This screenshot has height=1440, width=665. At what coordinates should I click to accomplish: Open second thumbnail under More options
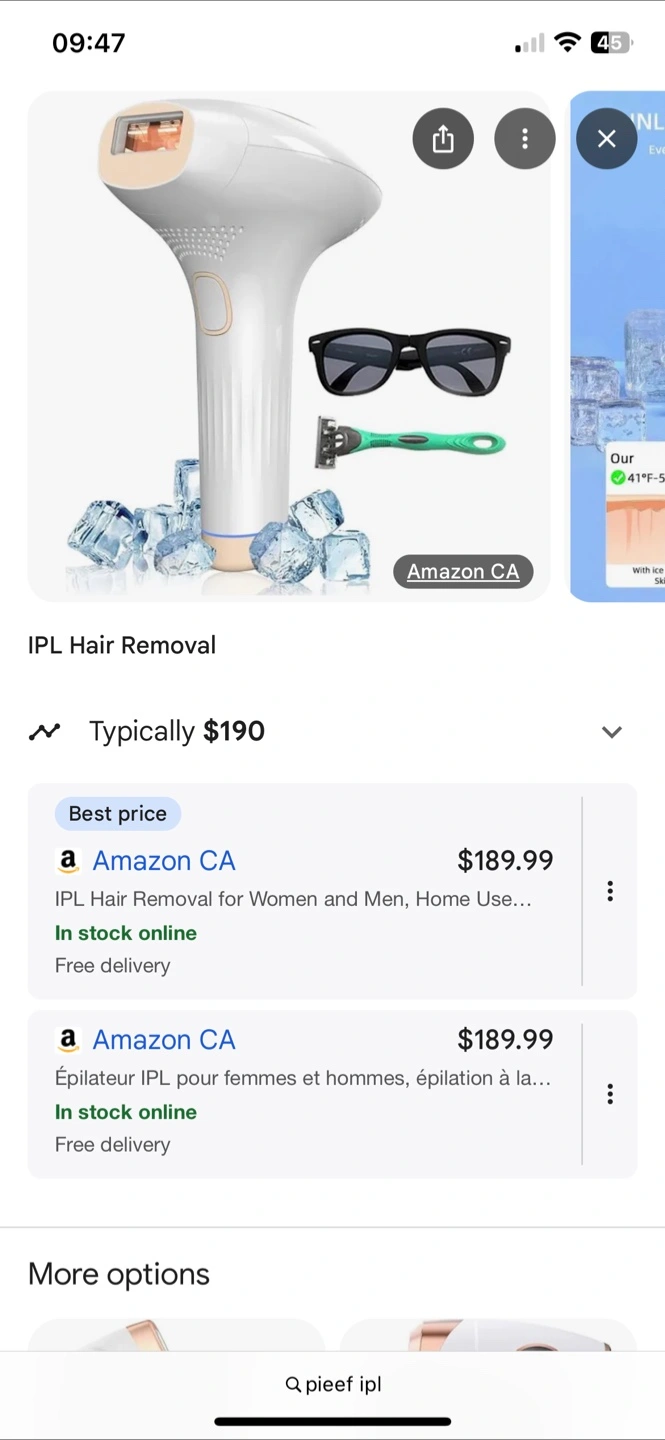coord(489,1336)
